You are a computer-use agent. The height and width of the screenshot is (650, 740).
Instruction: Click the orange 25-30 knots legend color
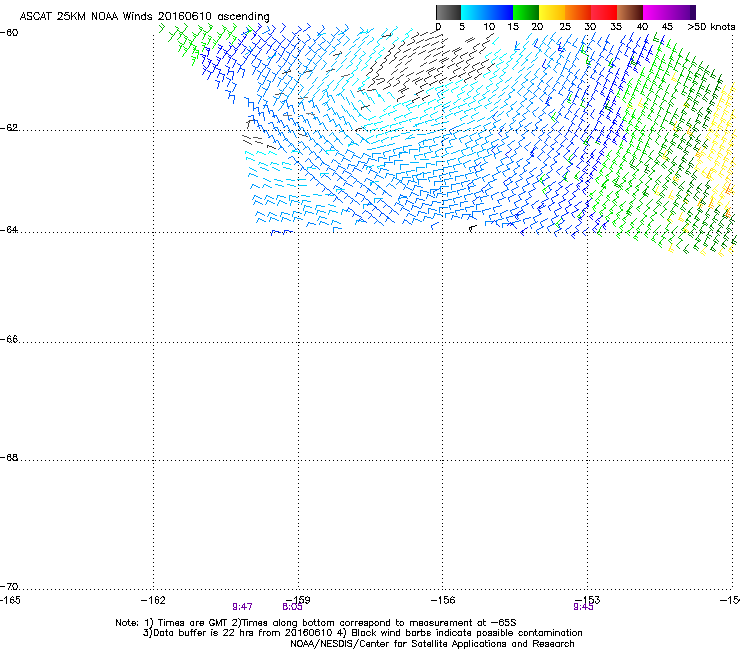(x=578, y=12)
